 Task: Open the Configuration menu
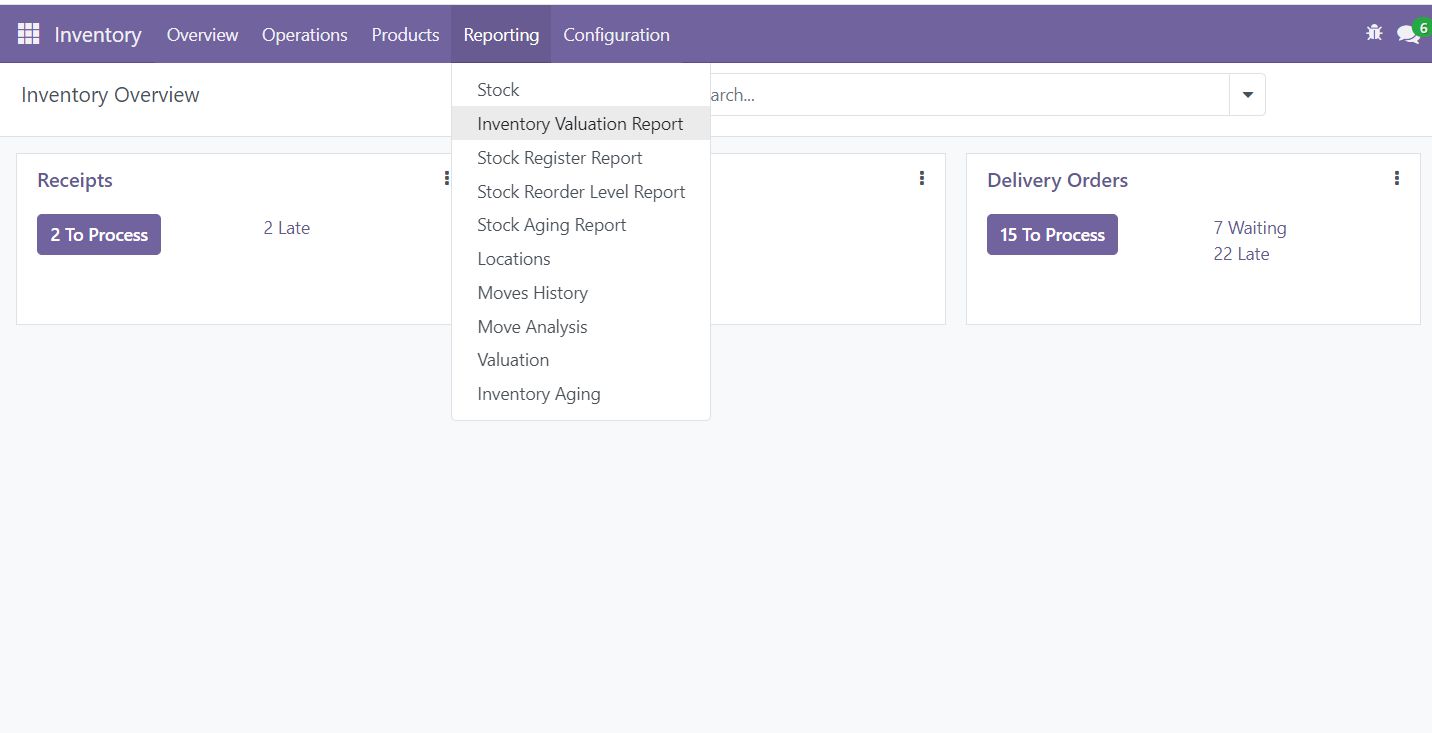pyautogui.click(x=616, y=35)
